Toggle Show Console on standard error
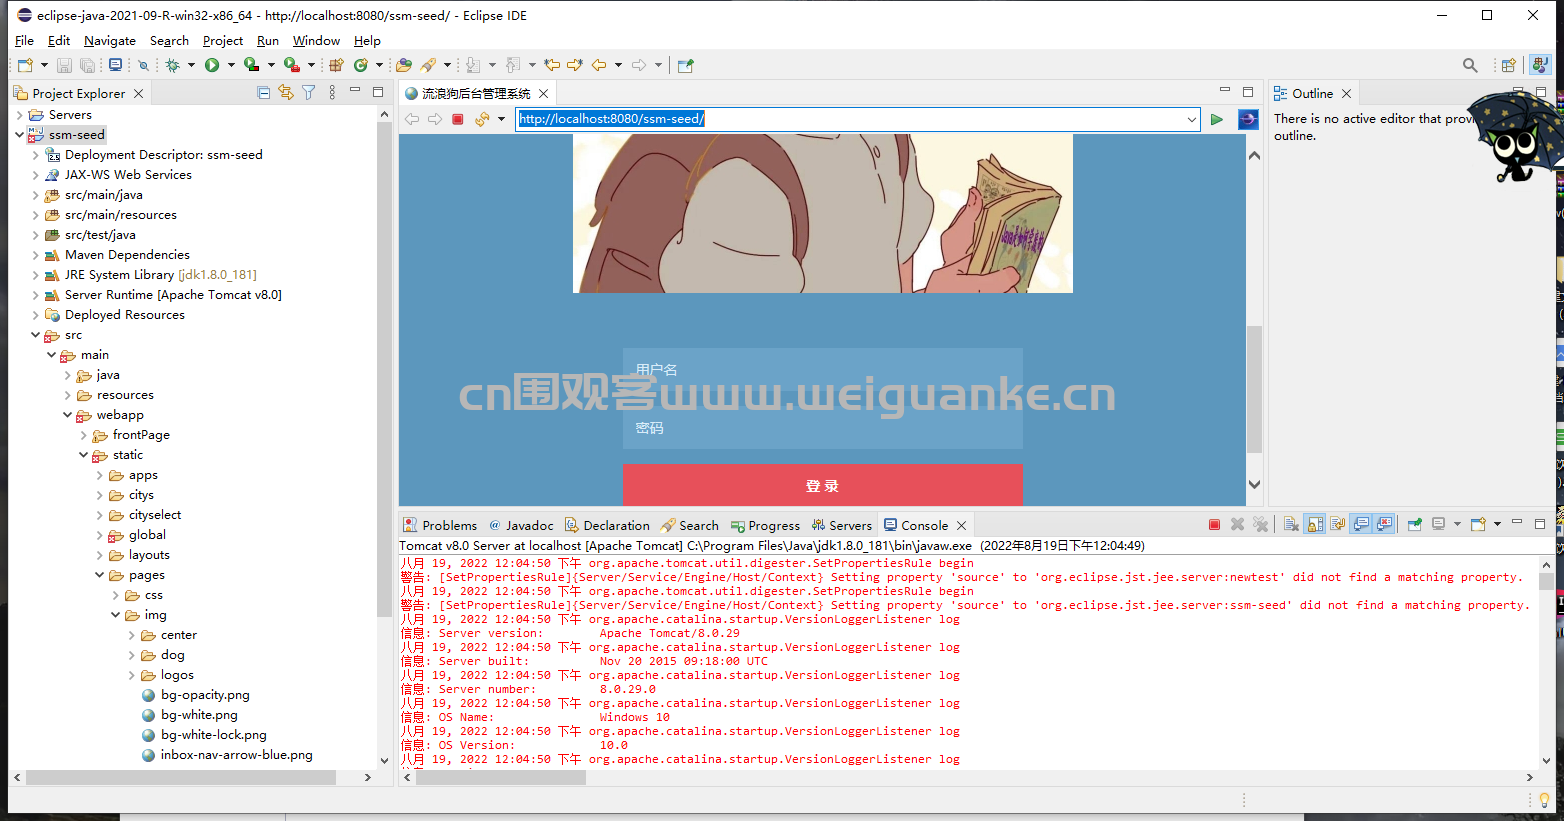1564x821 pixels. pos(1384,525)
